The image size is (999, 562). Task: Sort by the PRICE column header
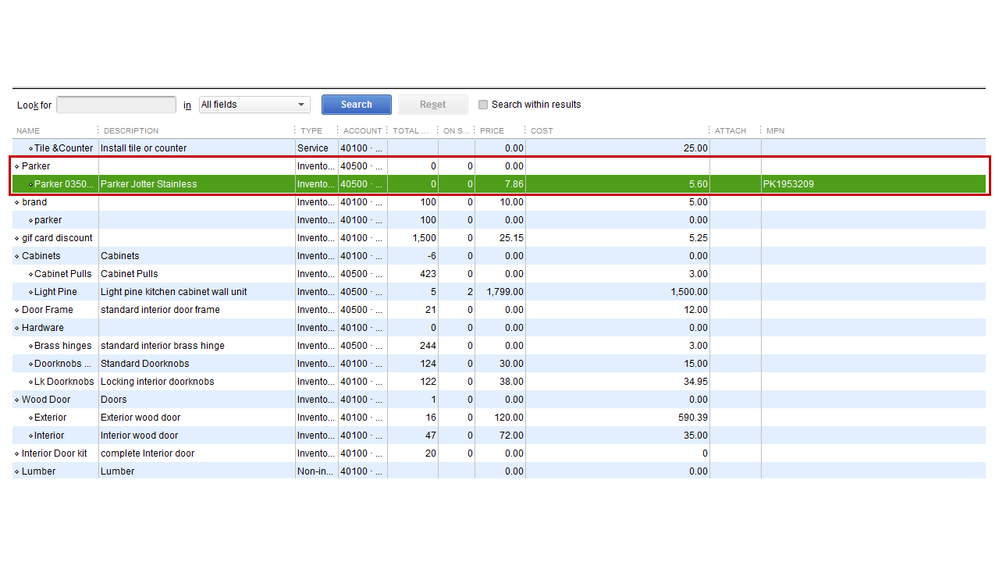(x=491, y=131)
